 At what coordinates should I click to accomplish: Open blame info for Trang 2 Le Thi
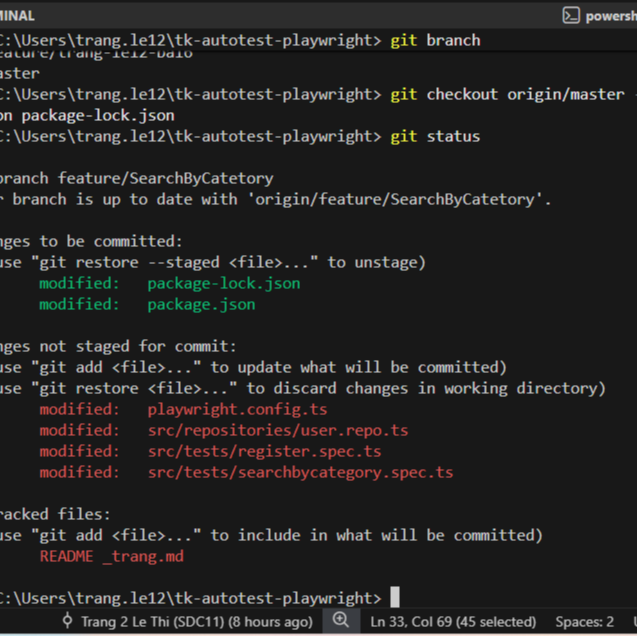(x=196, y=621)
